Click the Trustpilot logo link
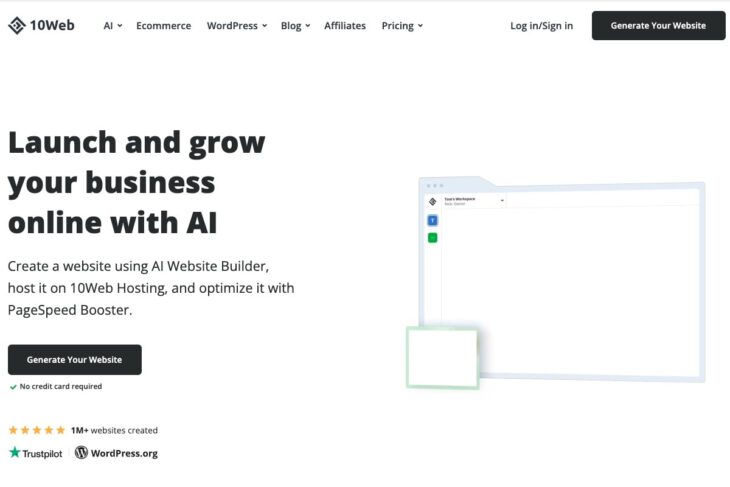This screenshot has width=730, height=487. pos(35,453)
